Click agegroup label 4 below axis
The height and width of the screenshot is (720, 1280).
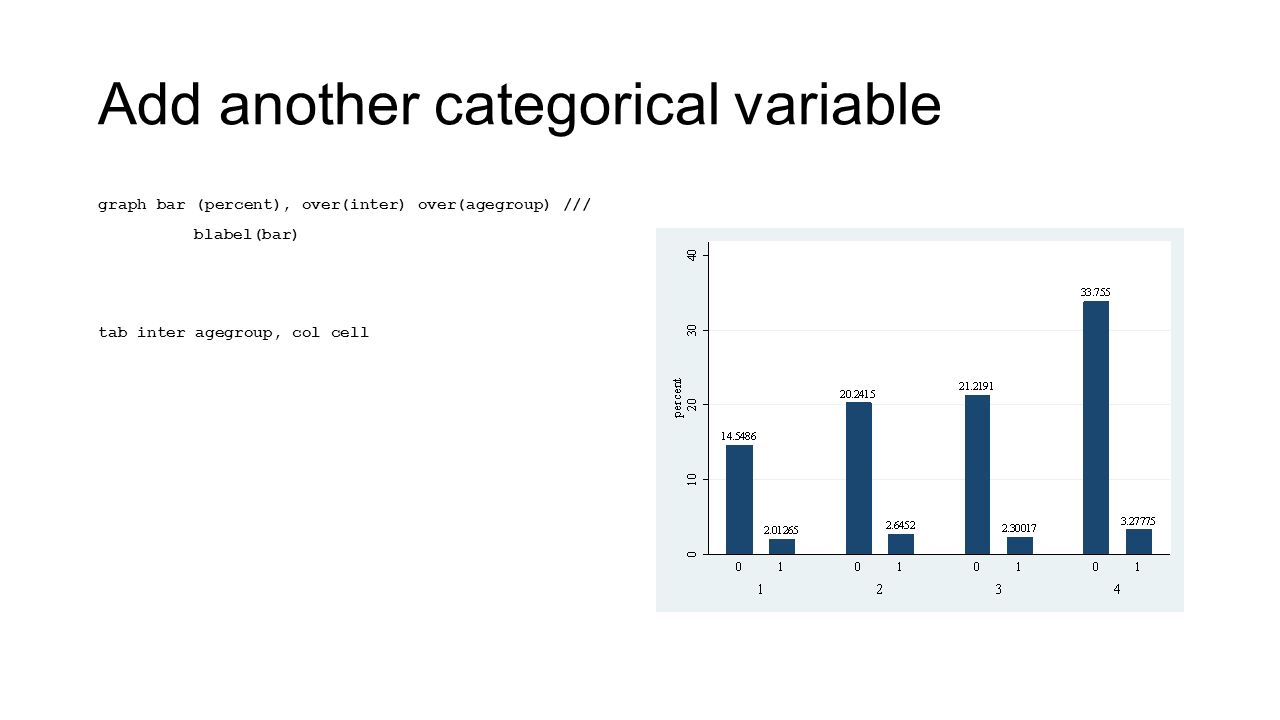click(1117, 589)
